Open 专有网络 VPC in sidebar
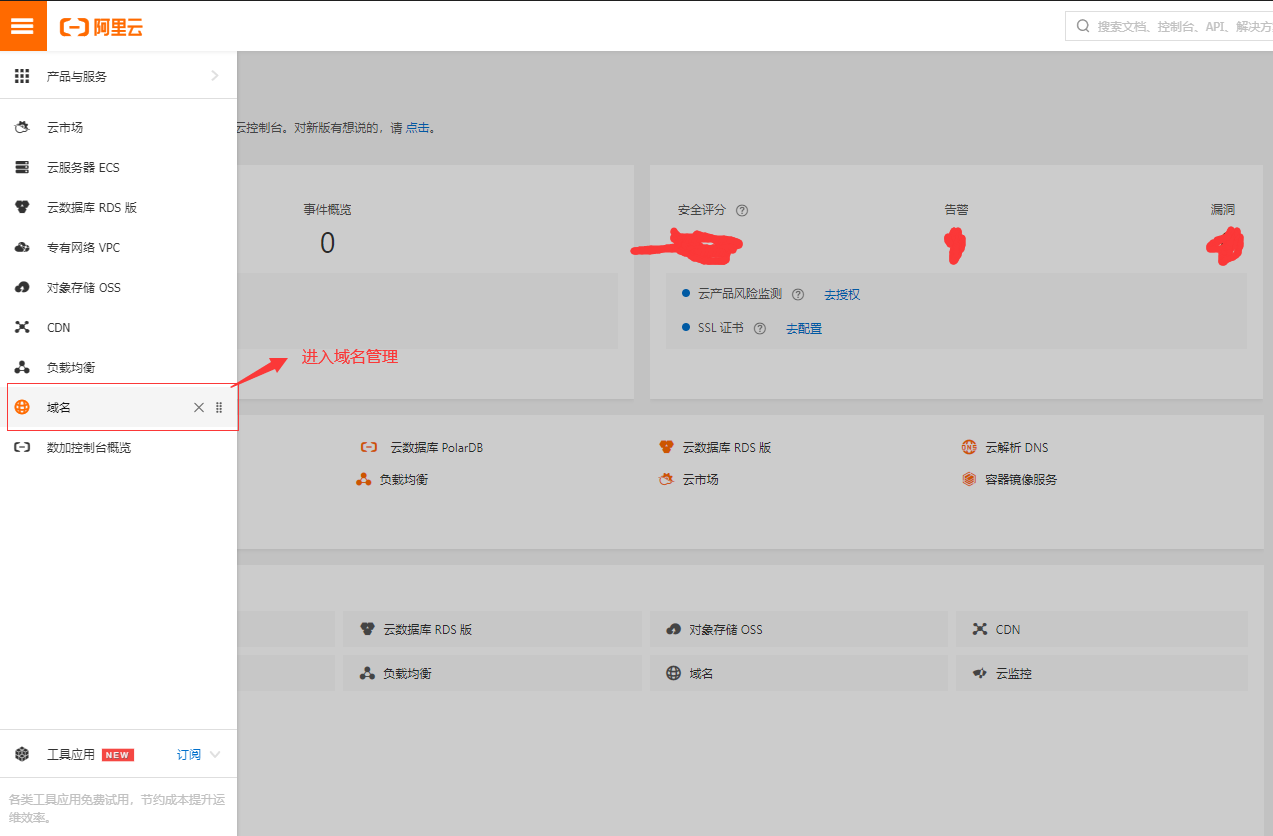Screen dimensions: 1273x836 83,248
